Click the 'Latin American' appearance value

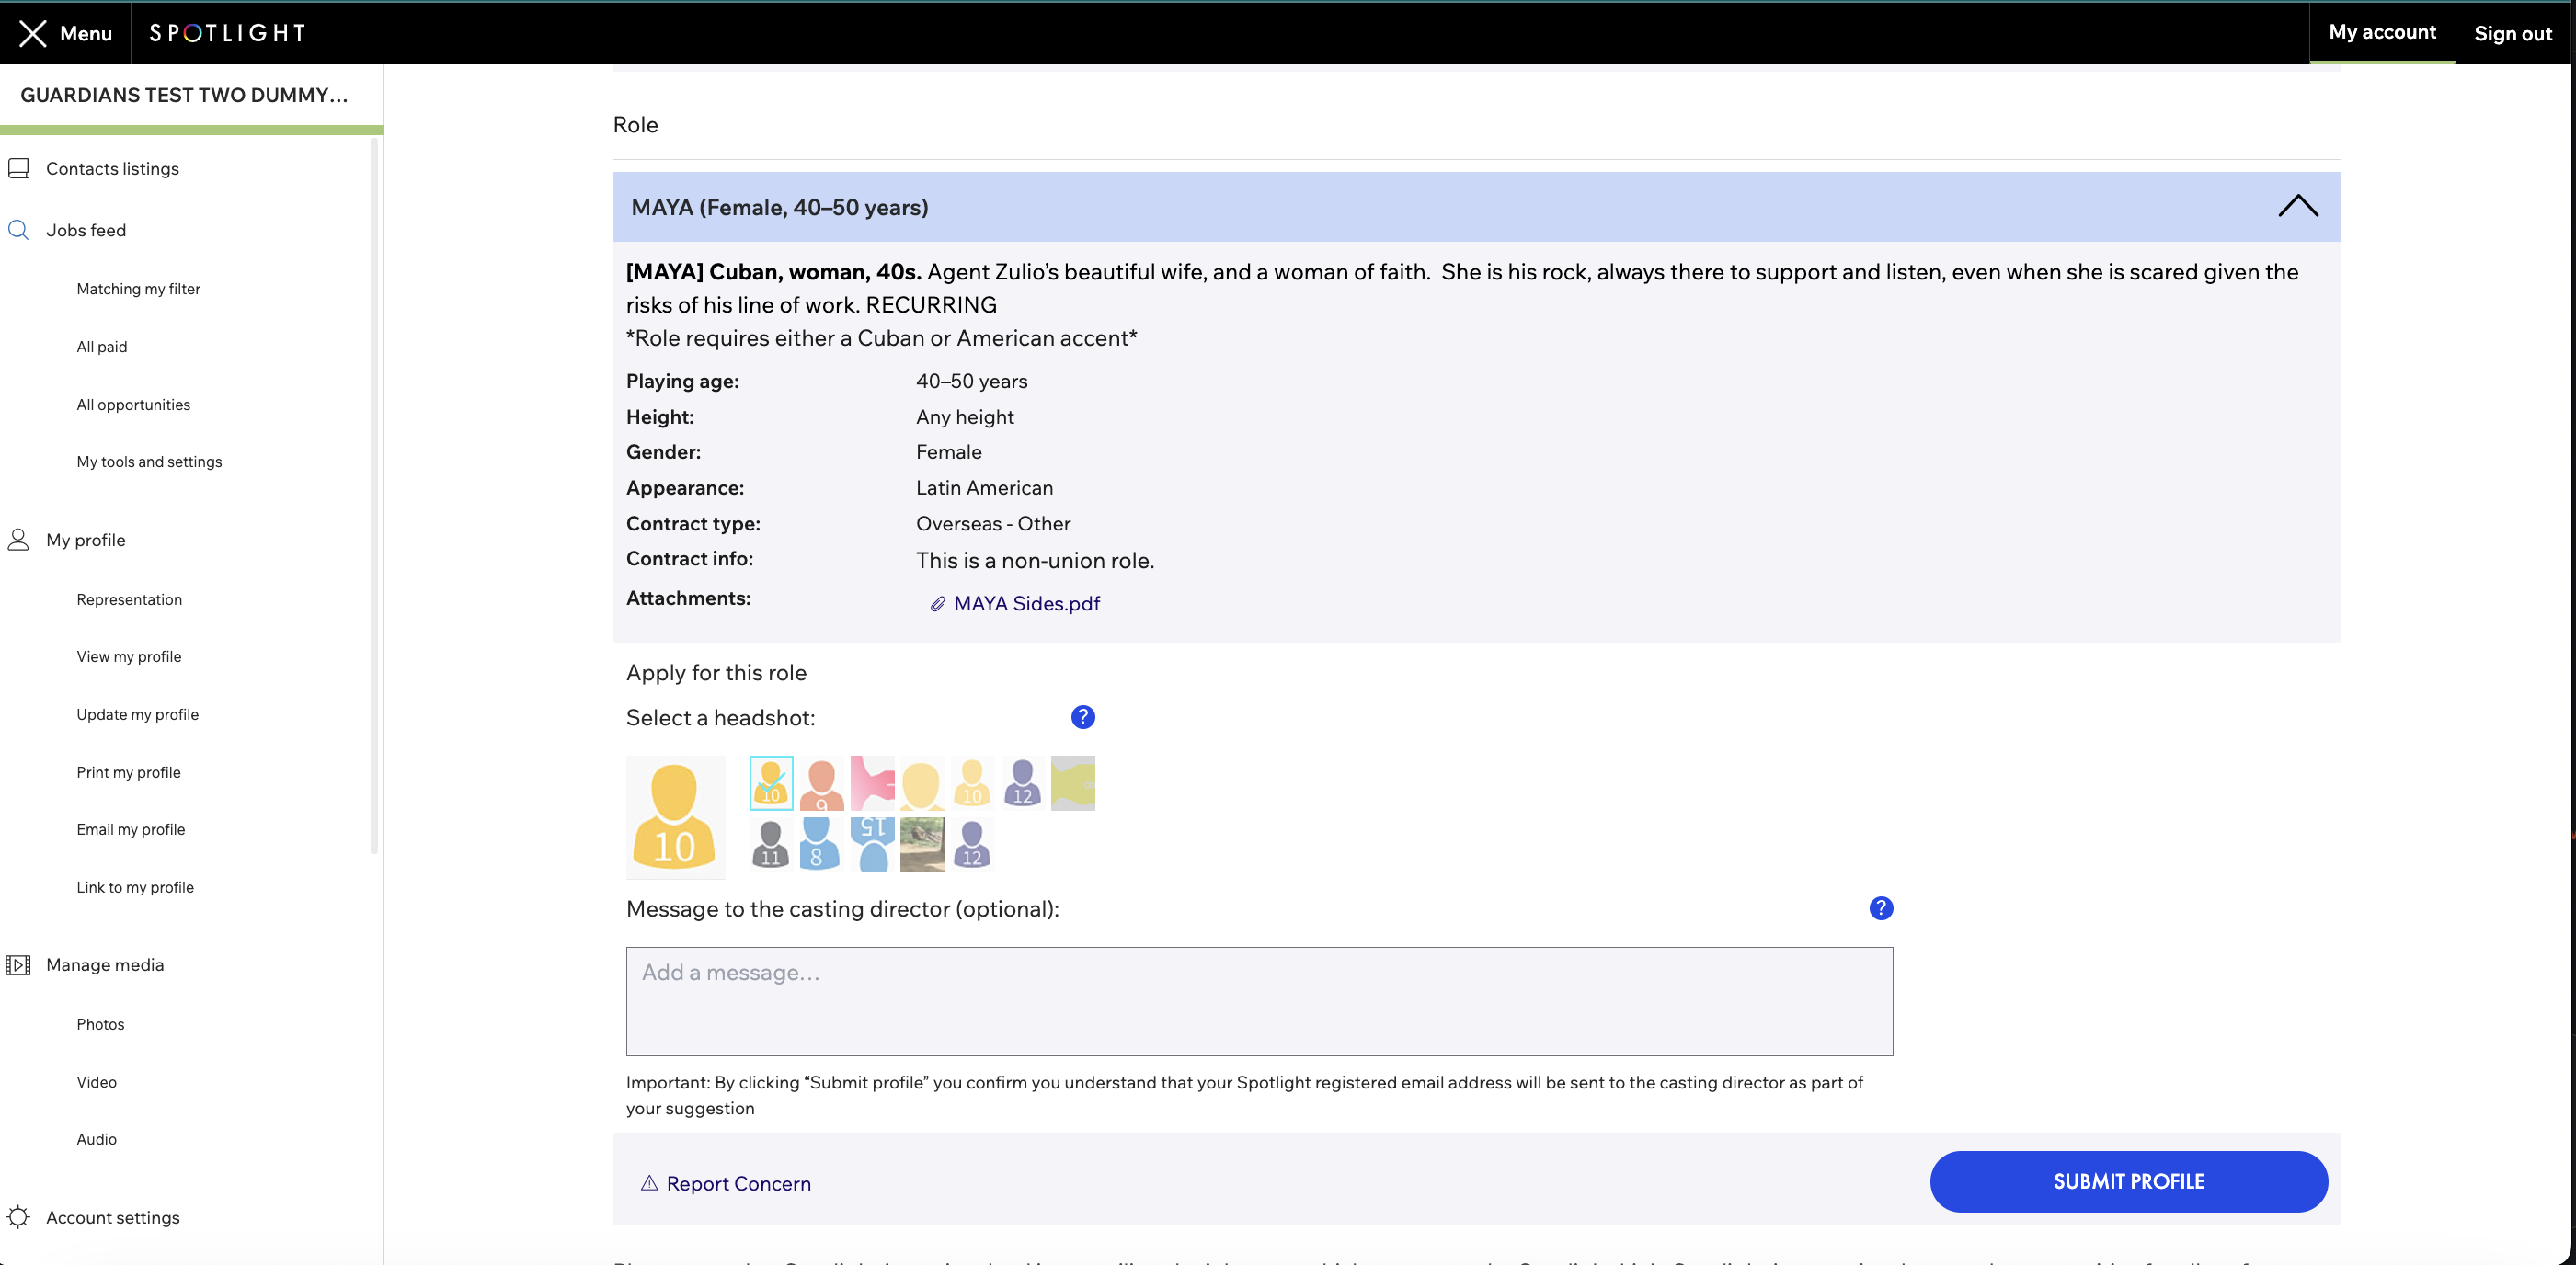point(984,488)
